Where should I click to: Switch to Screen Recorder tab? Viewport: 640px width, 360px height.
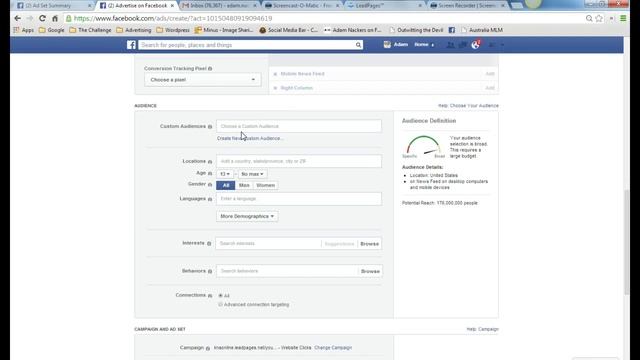coord(467,6)
